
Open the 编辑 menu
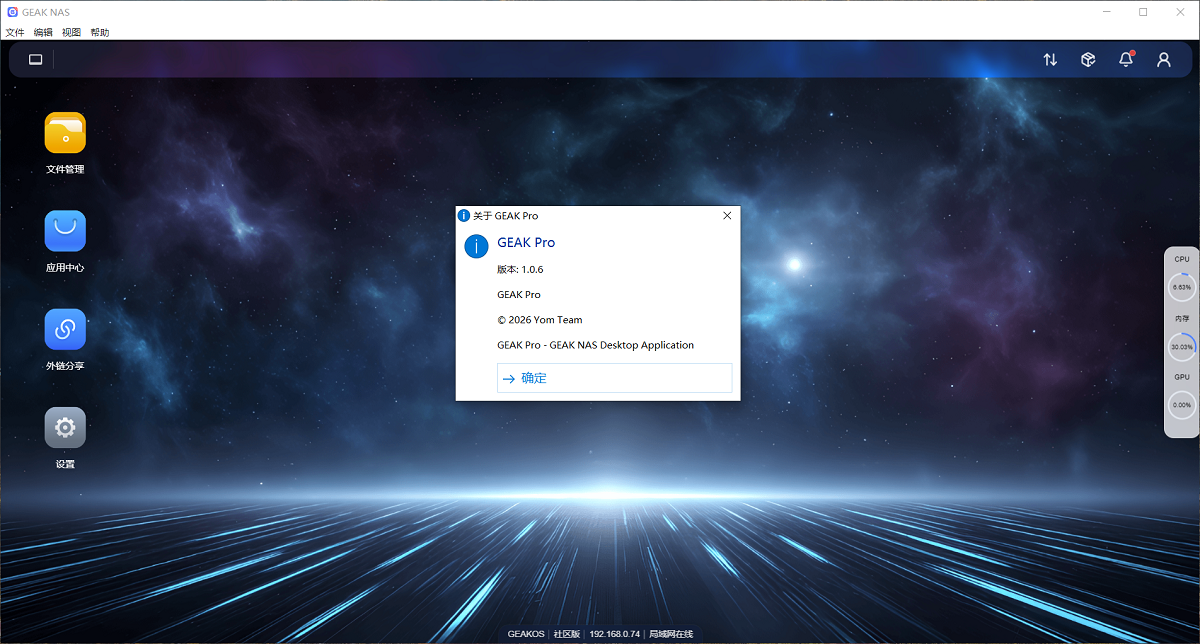coord(43,33)
